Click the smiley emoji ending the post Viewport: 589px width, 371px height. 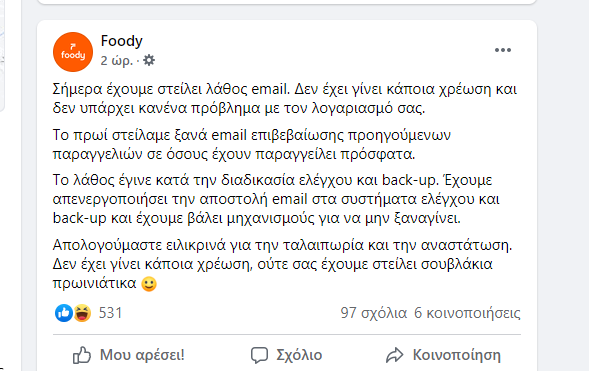[x=149, y=284]
